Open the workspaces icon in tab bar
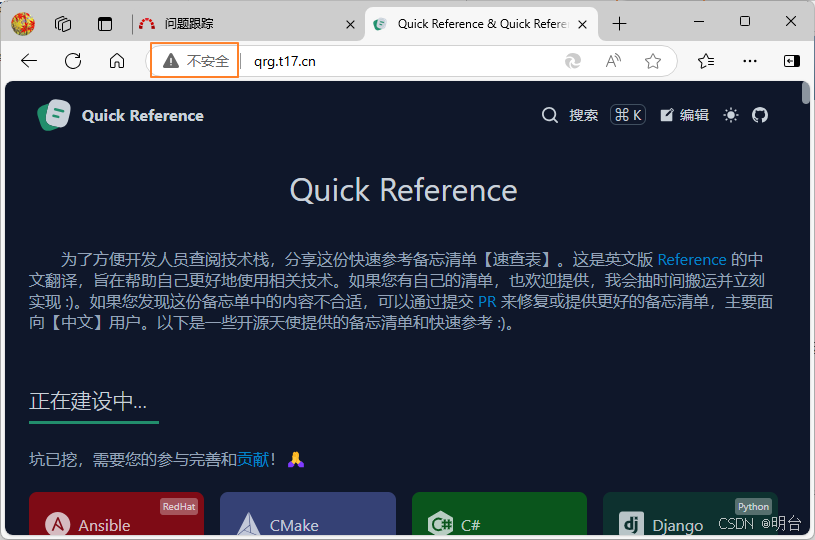 (63, 24)
